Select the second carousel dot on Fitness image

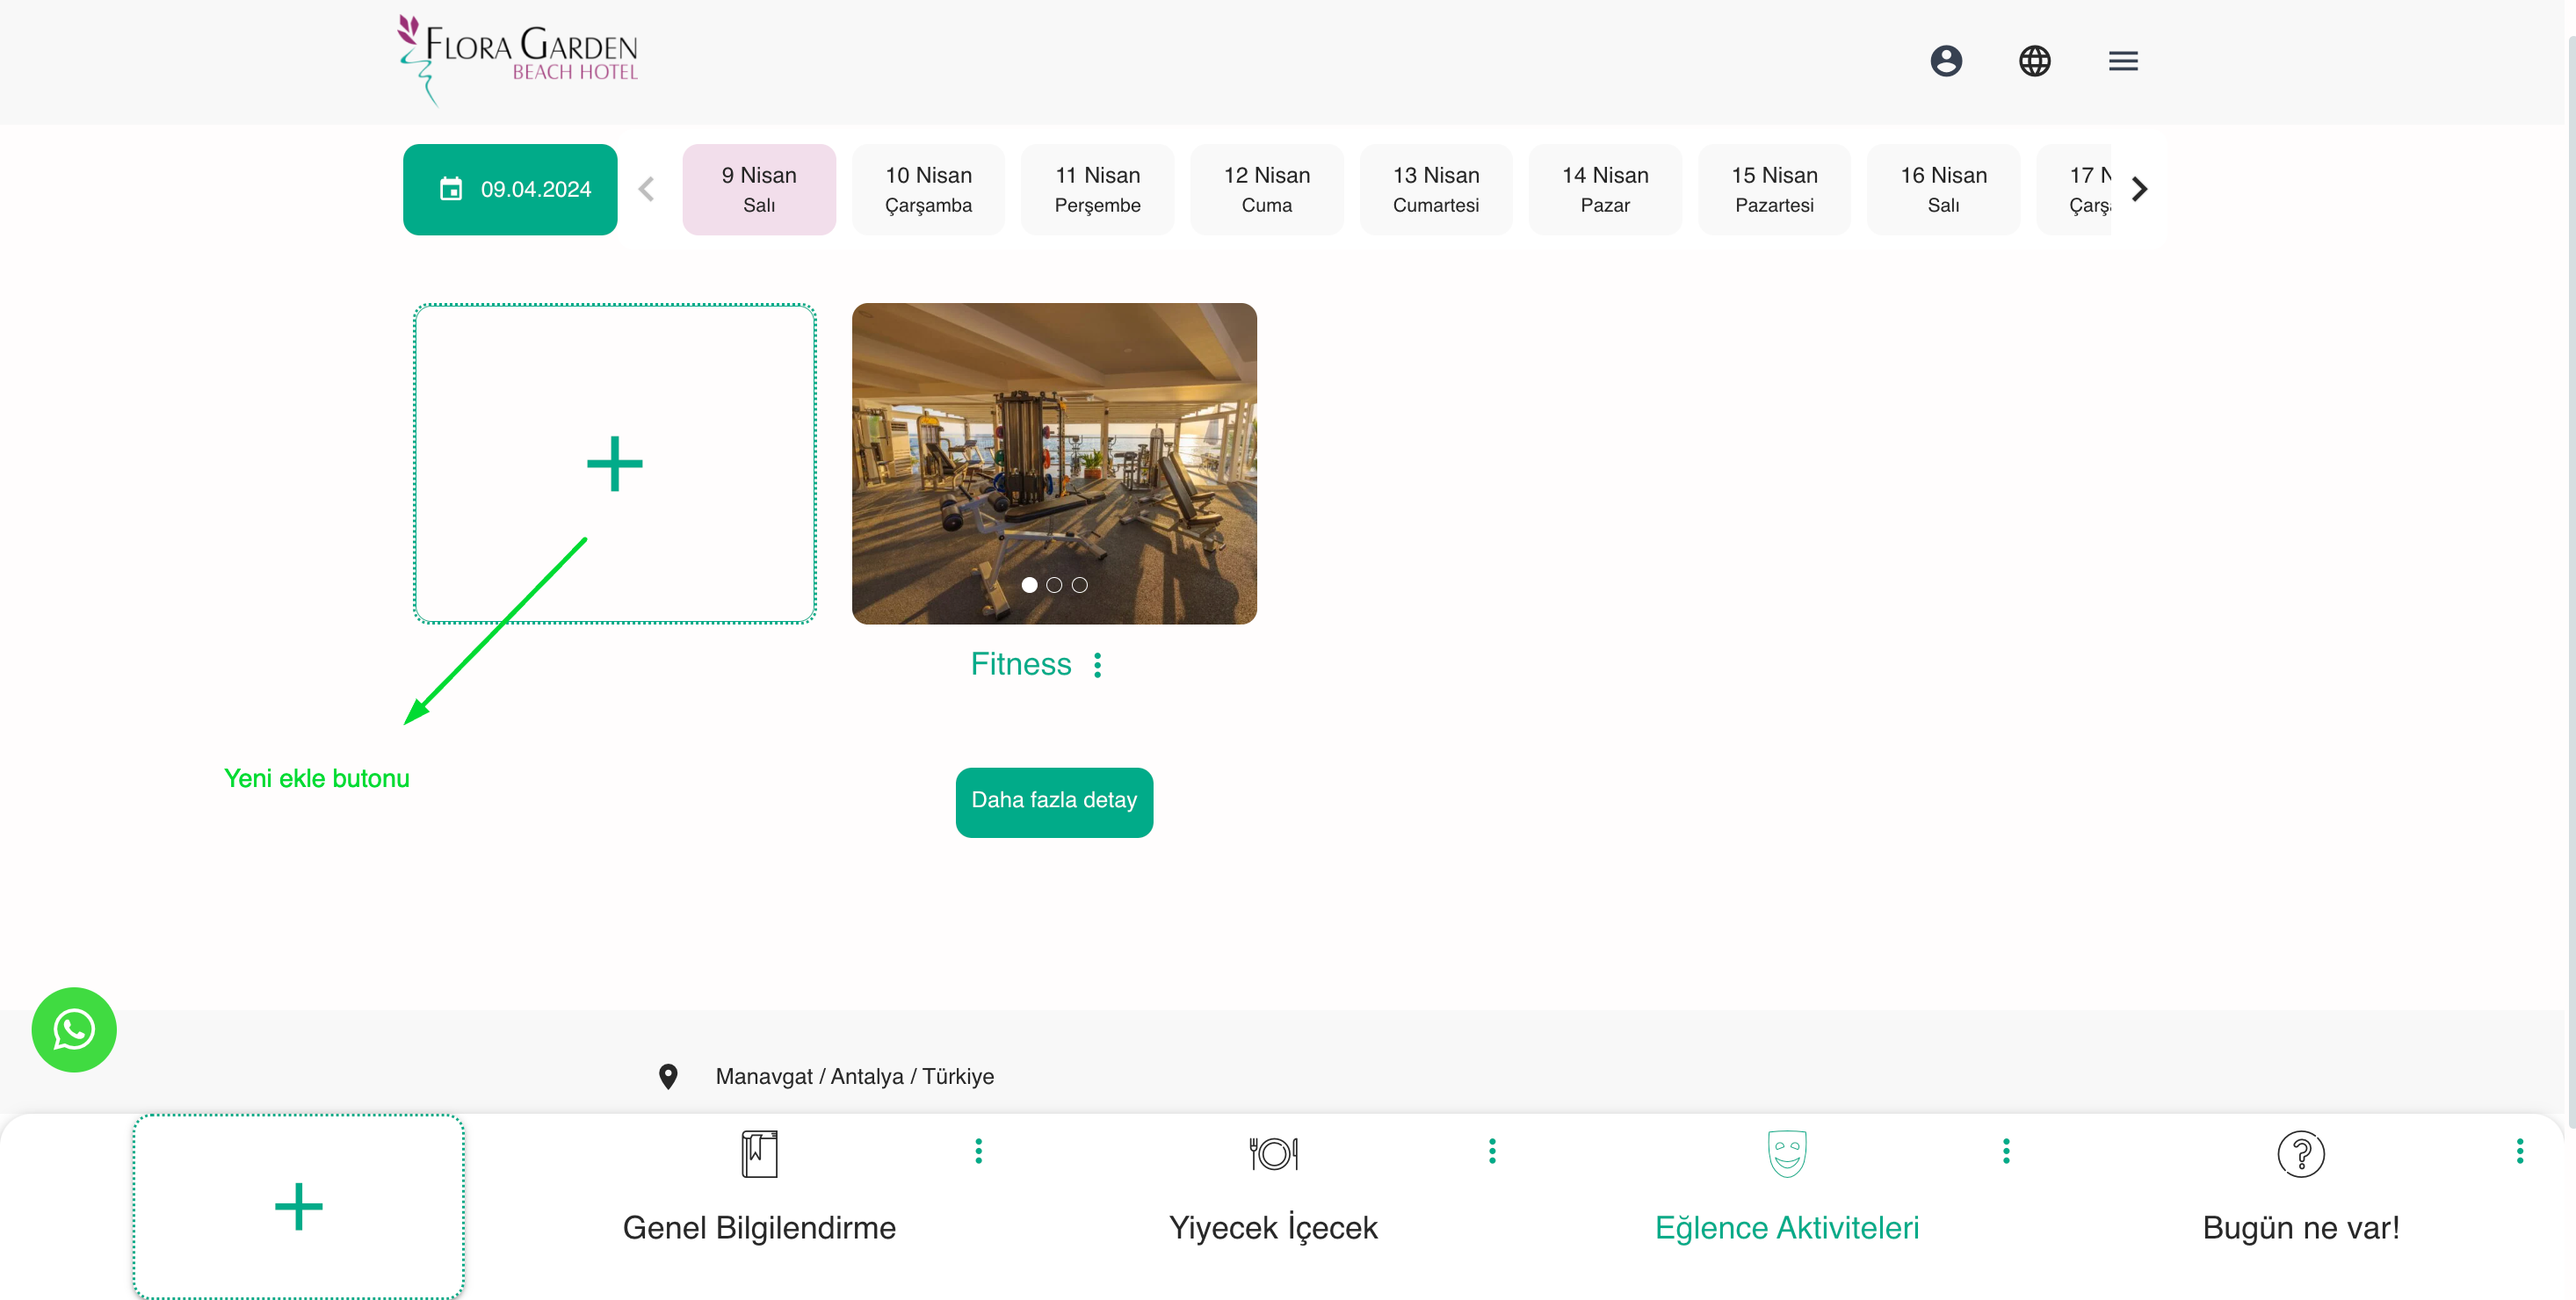[x=1054, y=585]
